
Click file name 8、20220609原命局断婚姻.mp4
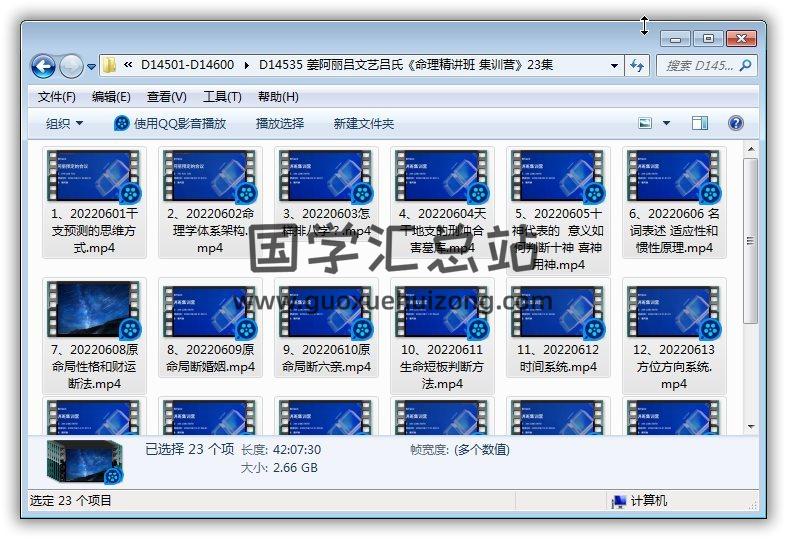210,358
